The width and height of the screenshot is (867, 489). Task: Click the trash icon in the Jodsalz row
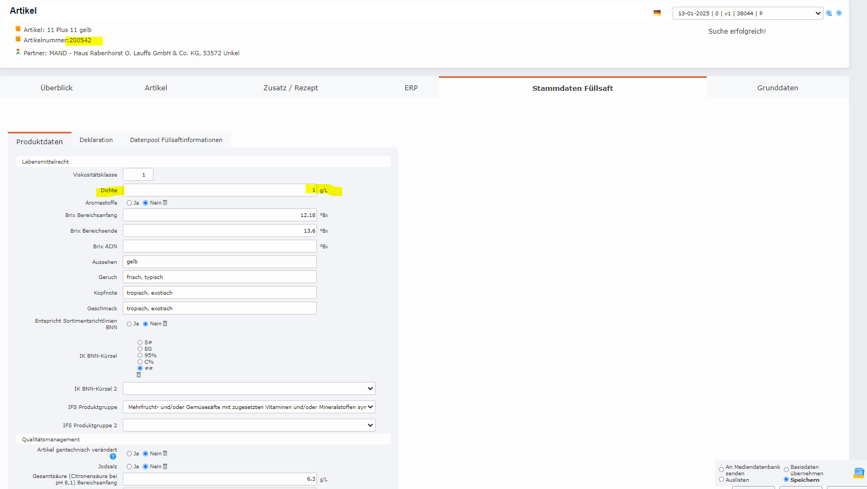click(165, 467)
